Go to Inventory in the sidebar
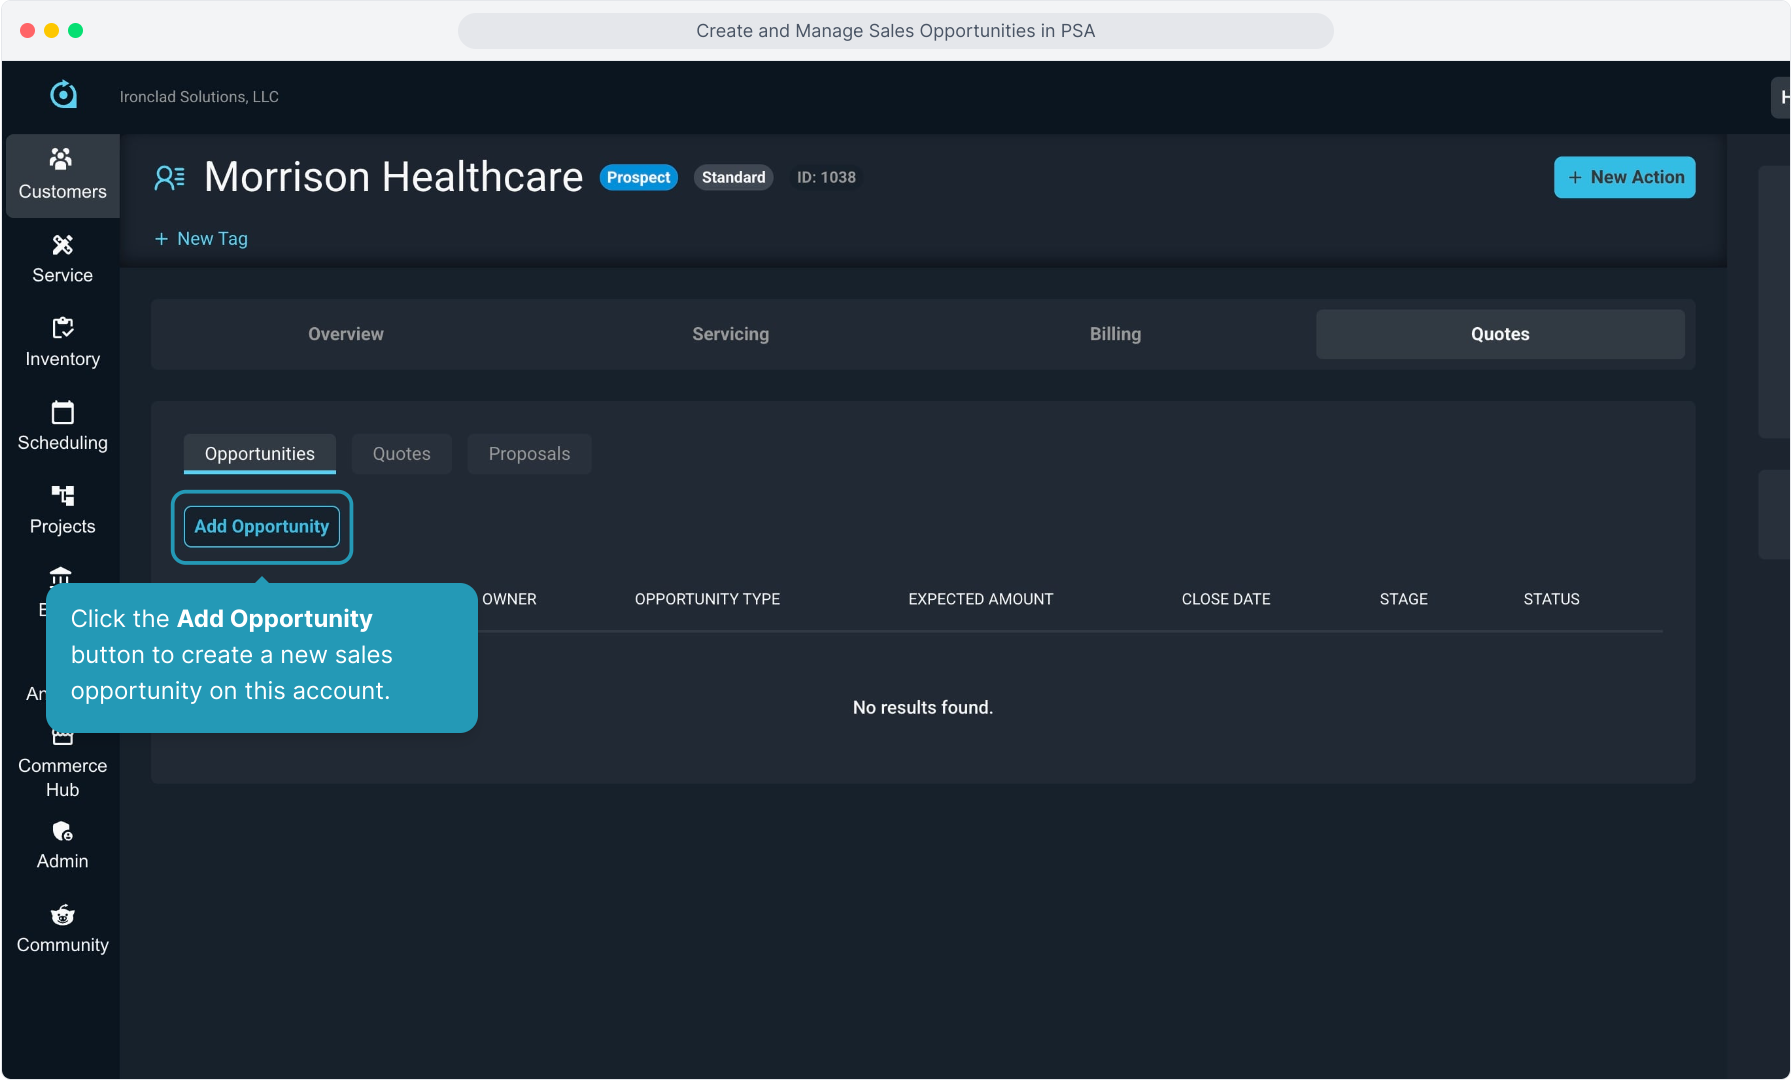This screenshot has height=1080, width=1792. tap(62, 343)
